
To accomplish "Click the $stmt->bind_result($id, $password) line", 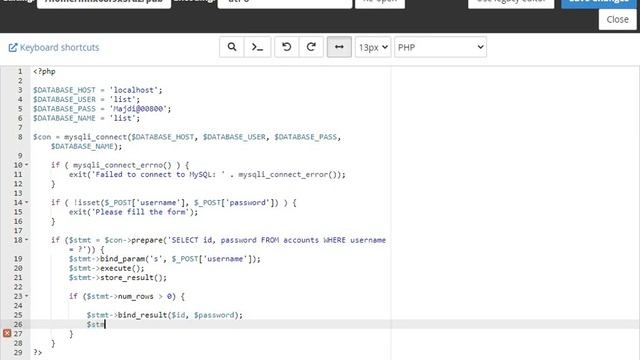I will 164,315.
